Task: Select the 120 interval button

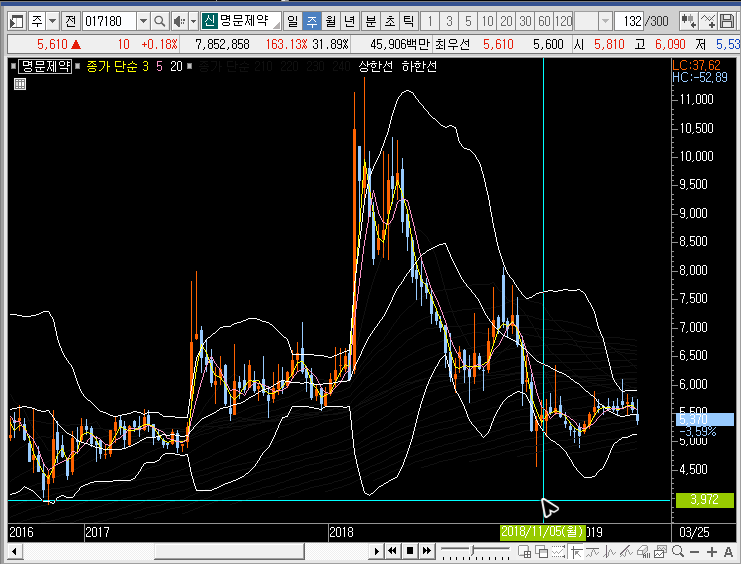Action: pos(563,21)
